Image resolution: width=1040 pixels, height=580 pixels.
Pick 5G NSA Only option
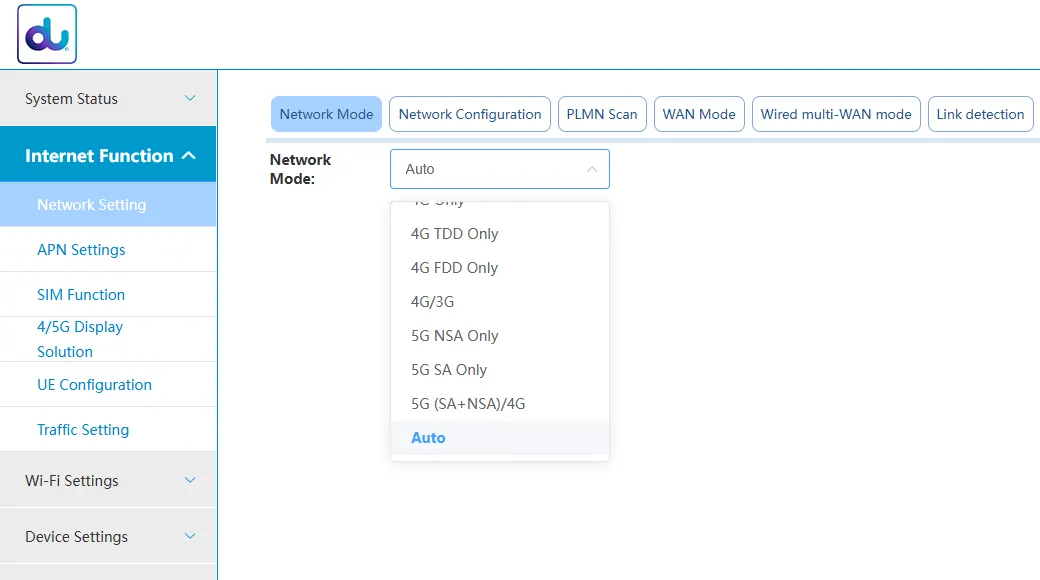pyautogui.click(x=454, y=336)
